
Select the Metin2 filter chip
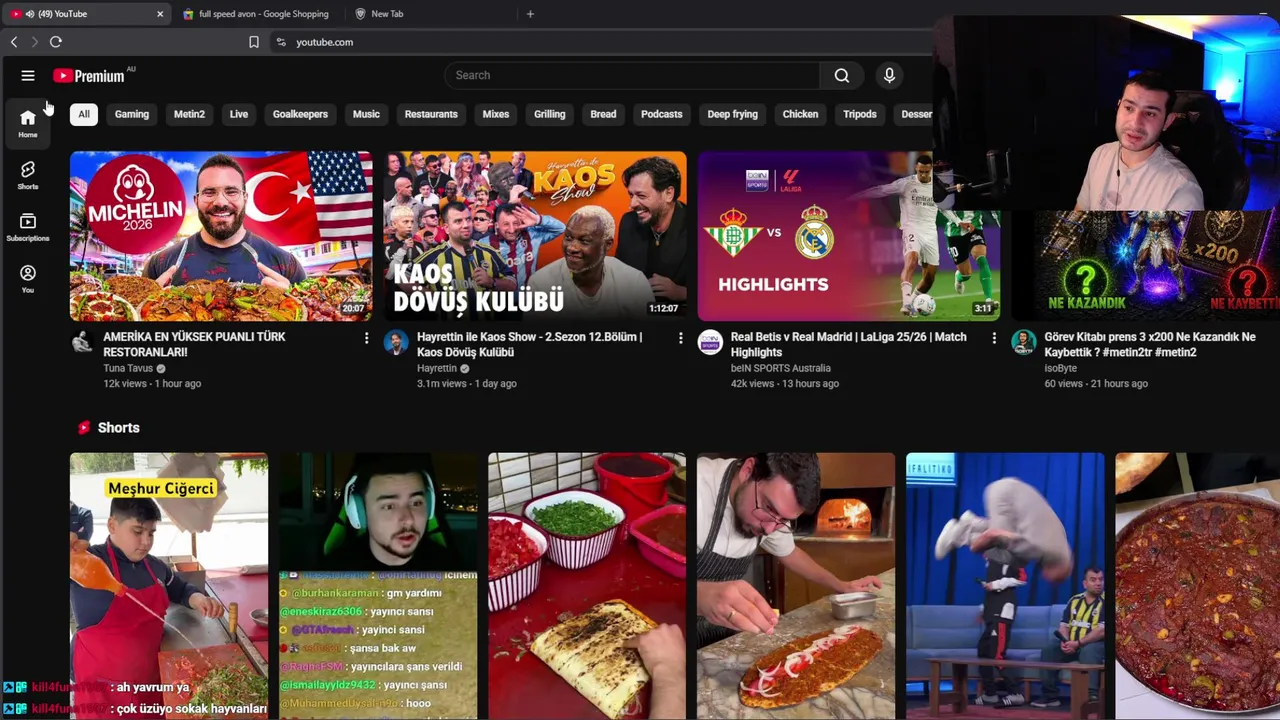coord(189,114)
